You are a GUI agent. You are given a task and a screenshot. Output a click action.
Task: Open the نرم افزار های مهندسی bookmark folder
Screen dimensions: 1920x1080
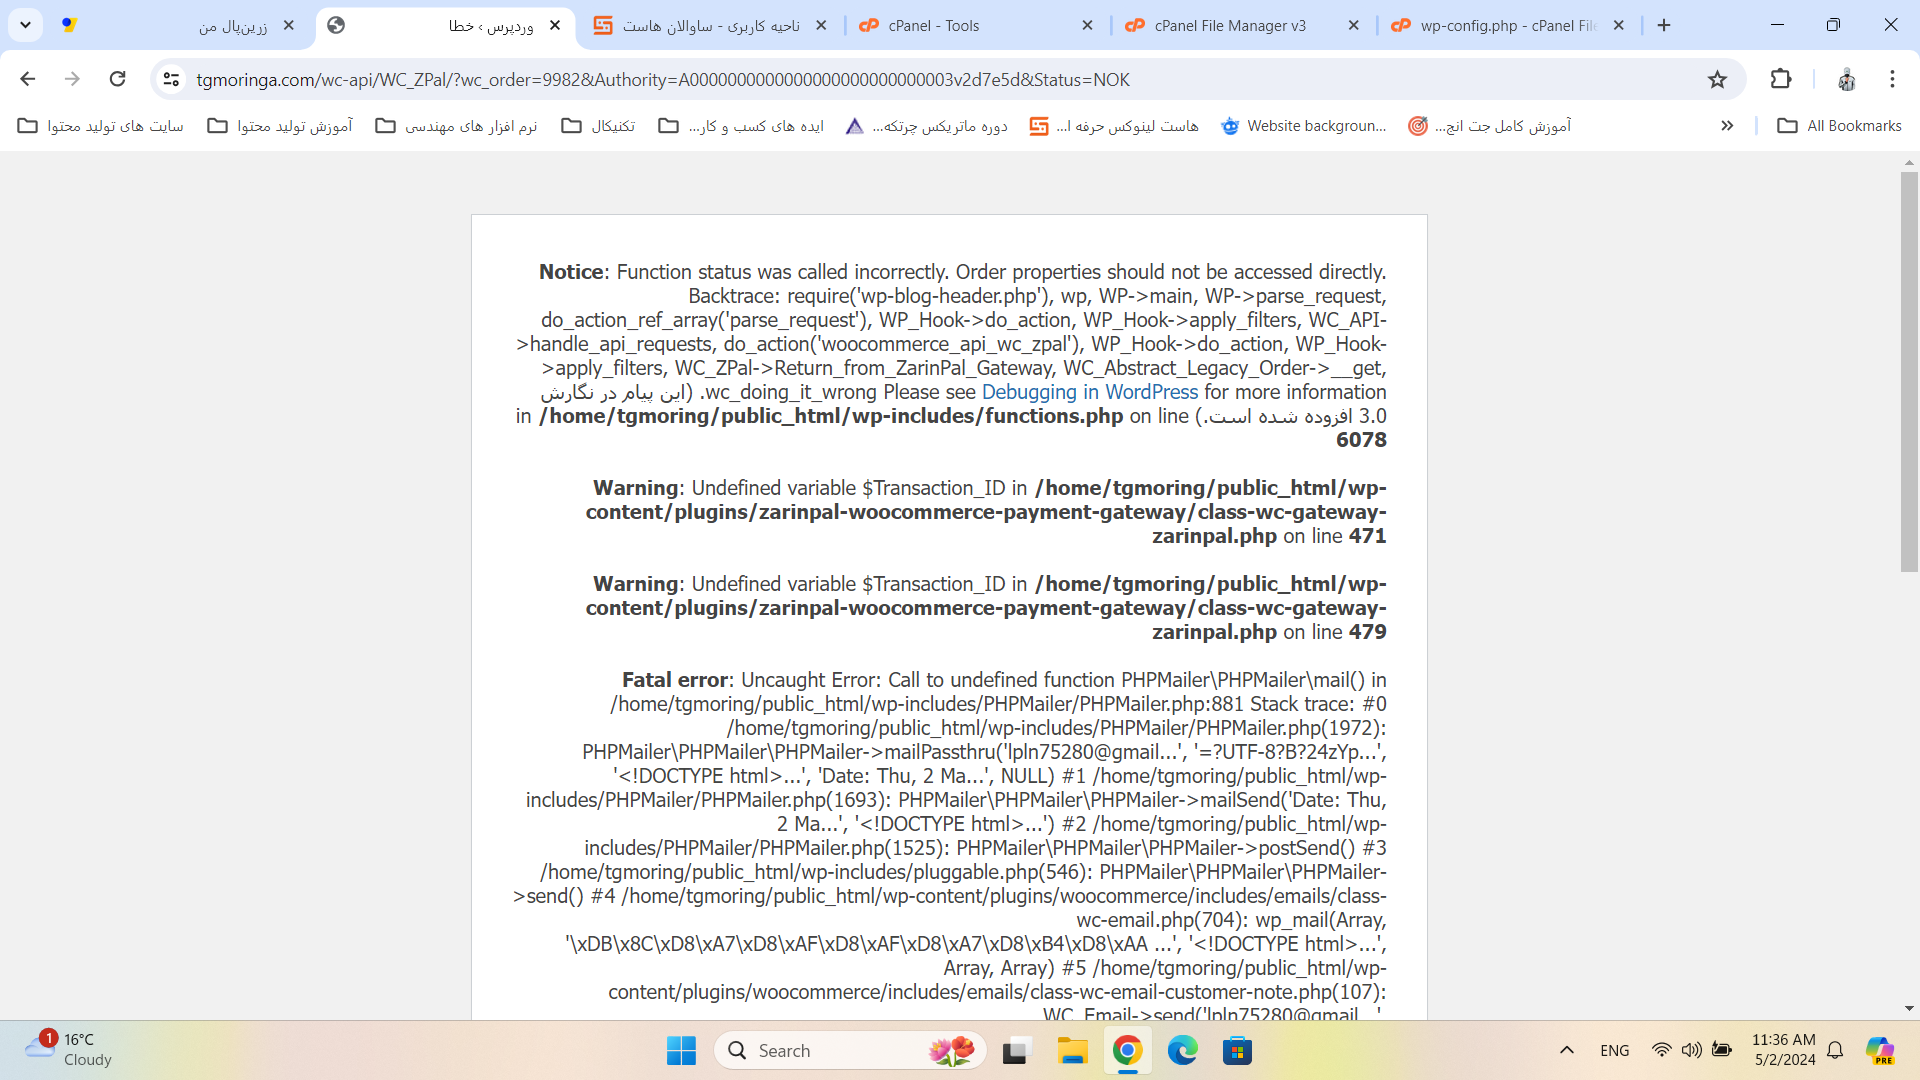tap(457, 126)
